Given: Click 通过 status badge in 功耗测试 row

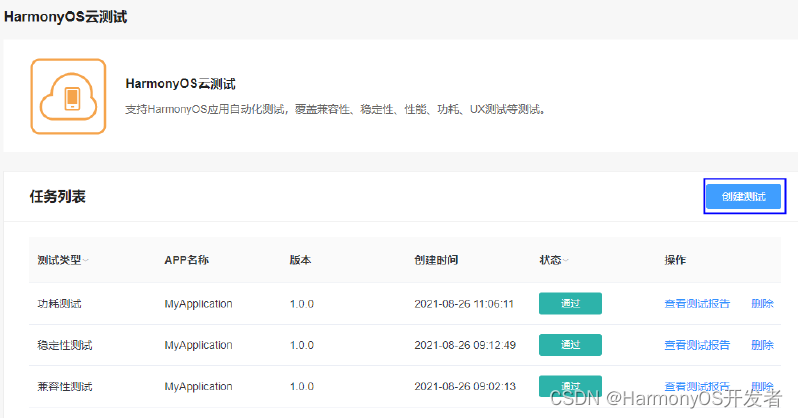Looking at the screenshot, I should (570, 303).
